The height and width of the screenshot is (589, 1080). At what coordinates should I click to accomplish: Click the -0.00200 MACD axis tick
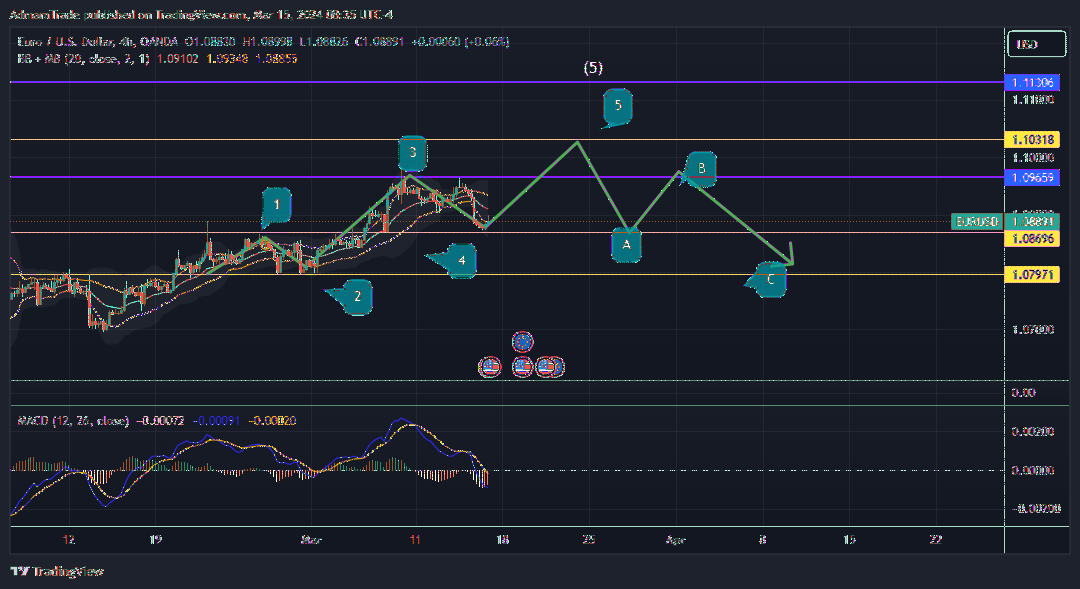[1035, 509]
